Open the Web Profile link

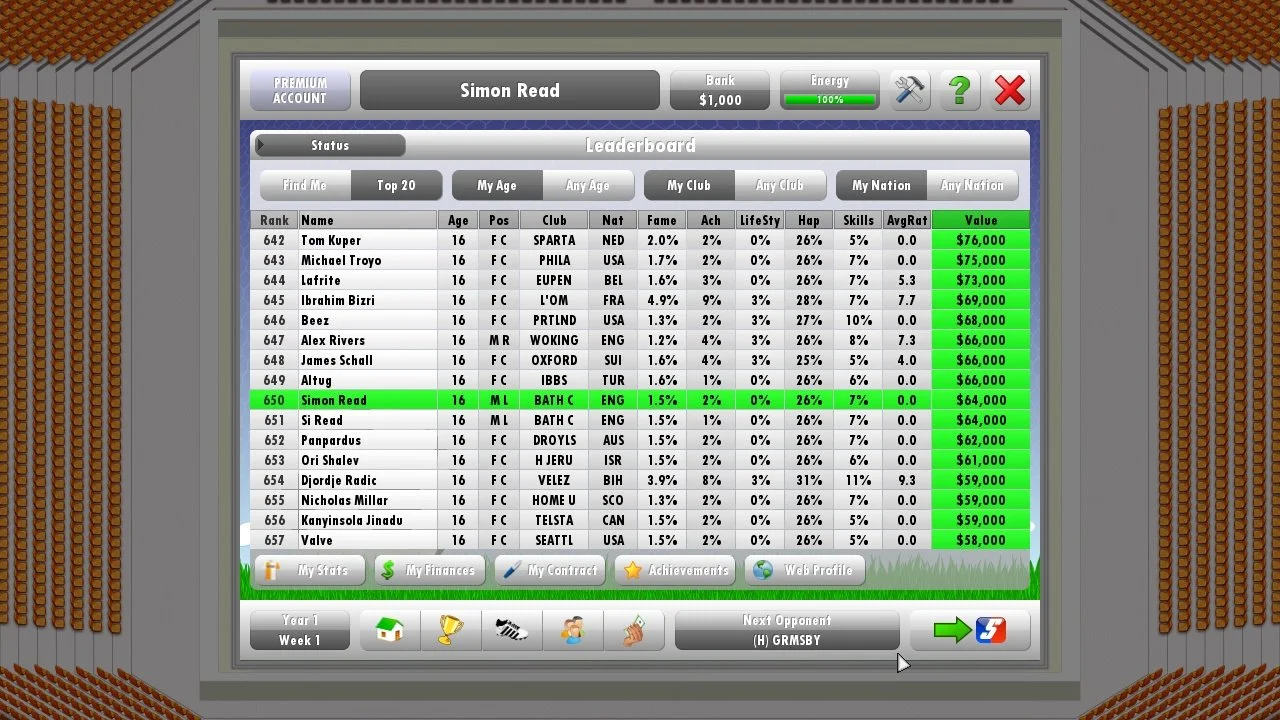click(x=805, y=570)
